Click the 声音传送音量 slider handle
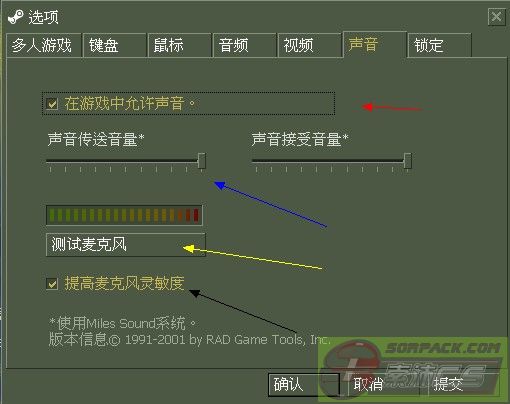 click(x=202, y=161)
